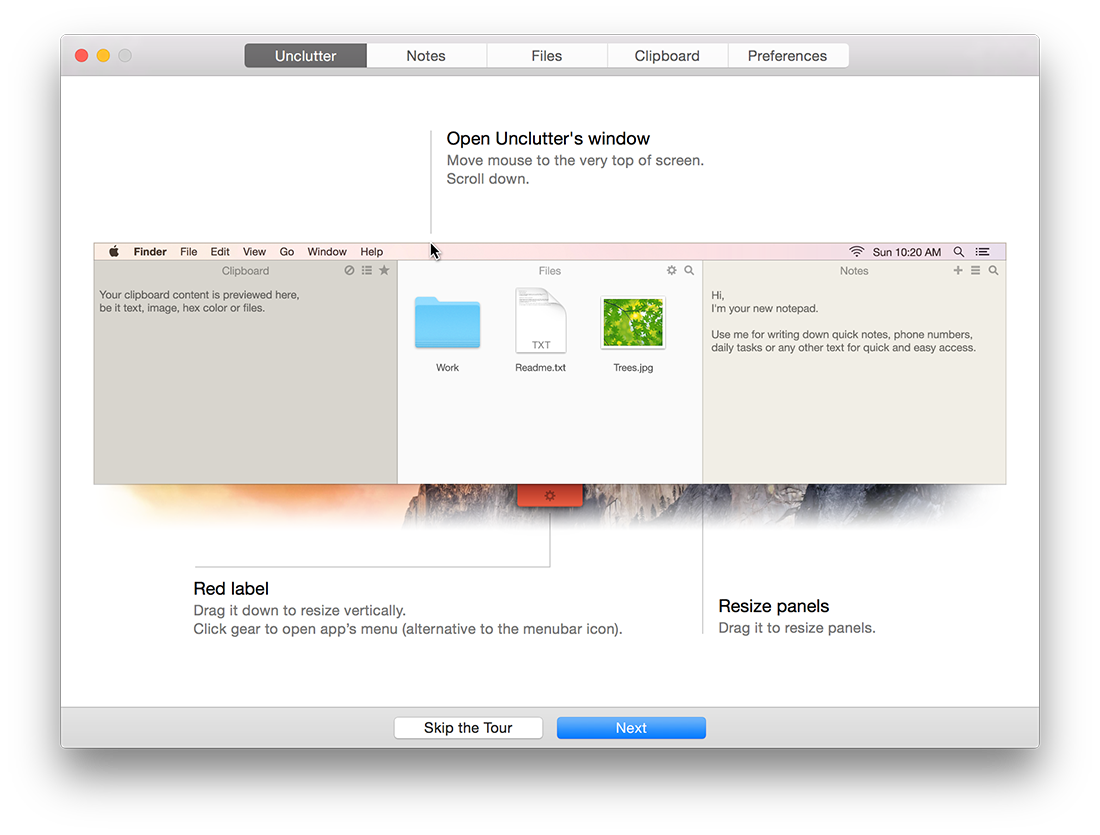This screenshot has width=1100, height=835.
Task: Click the Wi-Fi status icon
Action: pyautogui.click(x=857, y=251)
